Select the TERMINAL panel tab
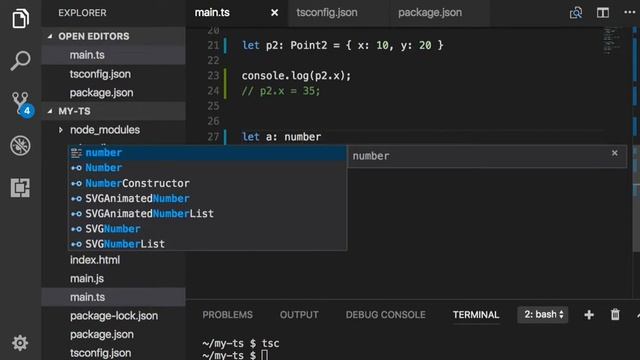Screen dimensions: 640x360 click(x=476, y=315)
